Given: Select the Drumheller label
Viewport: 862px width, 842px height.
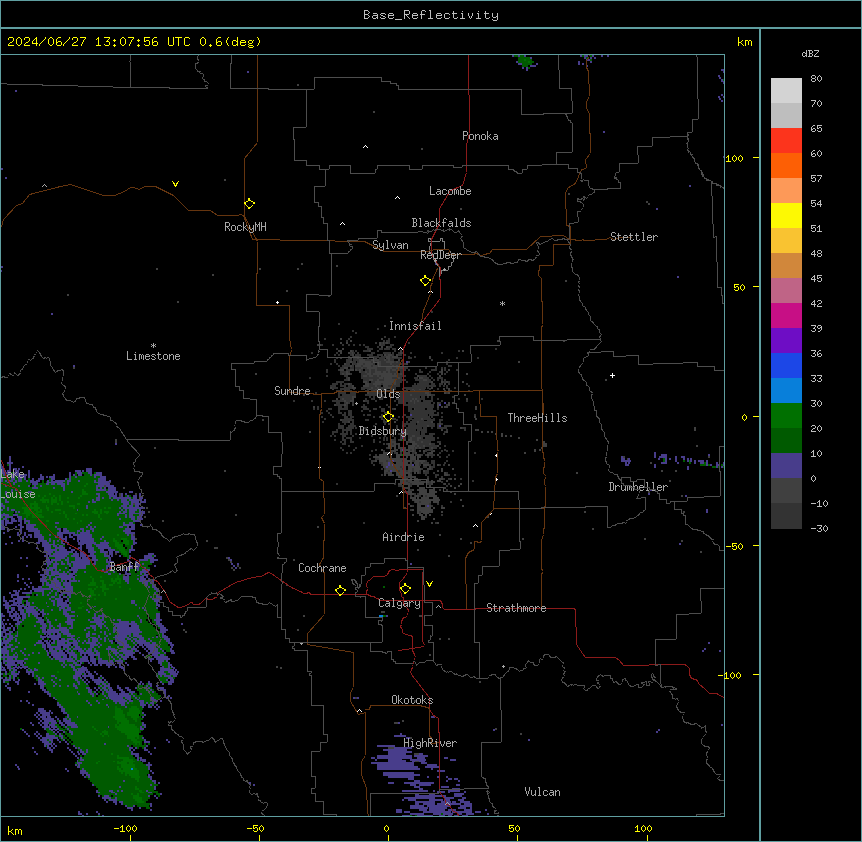Looking at the screenshot, I should (638, 487).
